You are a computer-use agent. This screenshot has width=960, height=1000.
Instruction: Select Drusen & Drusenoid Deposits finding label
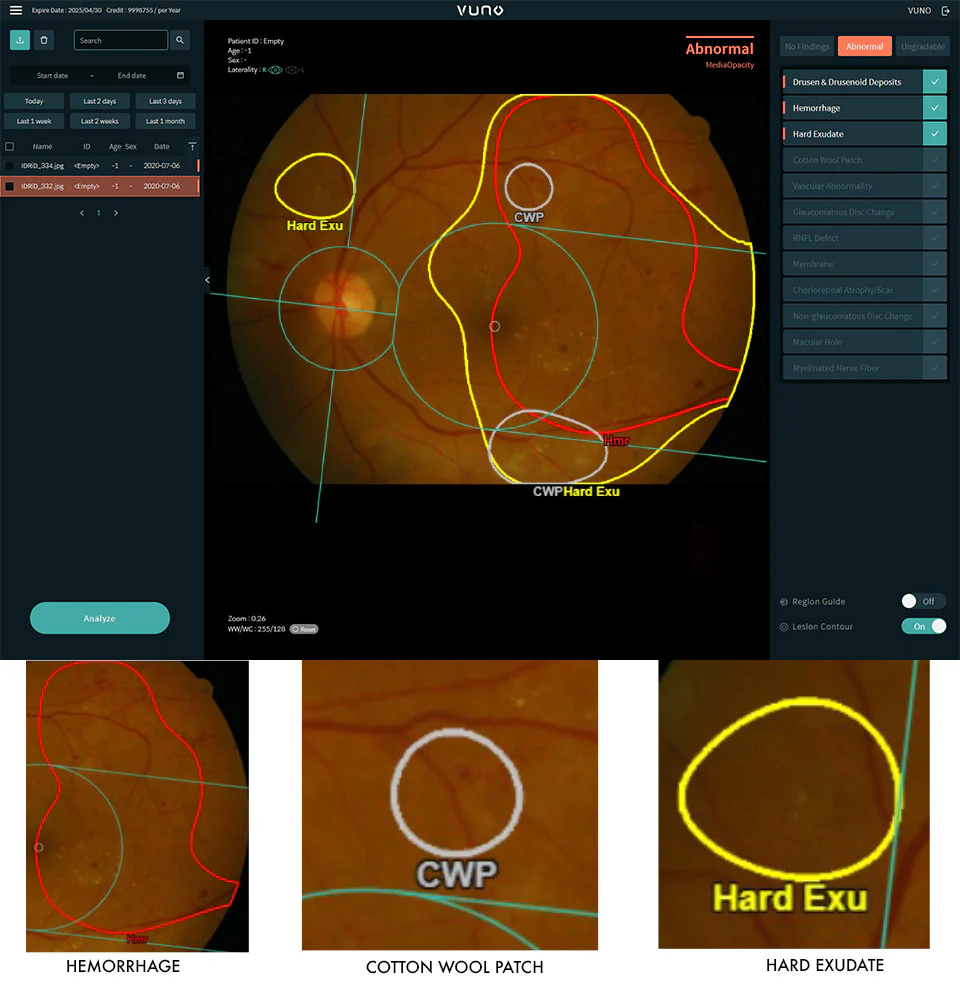846,82
